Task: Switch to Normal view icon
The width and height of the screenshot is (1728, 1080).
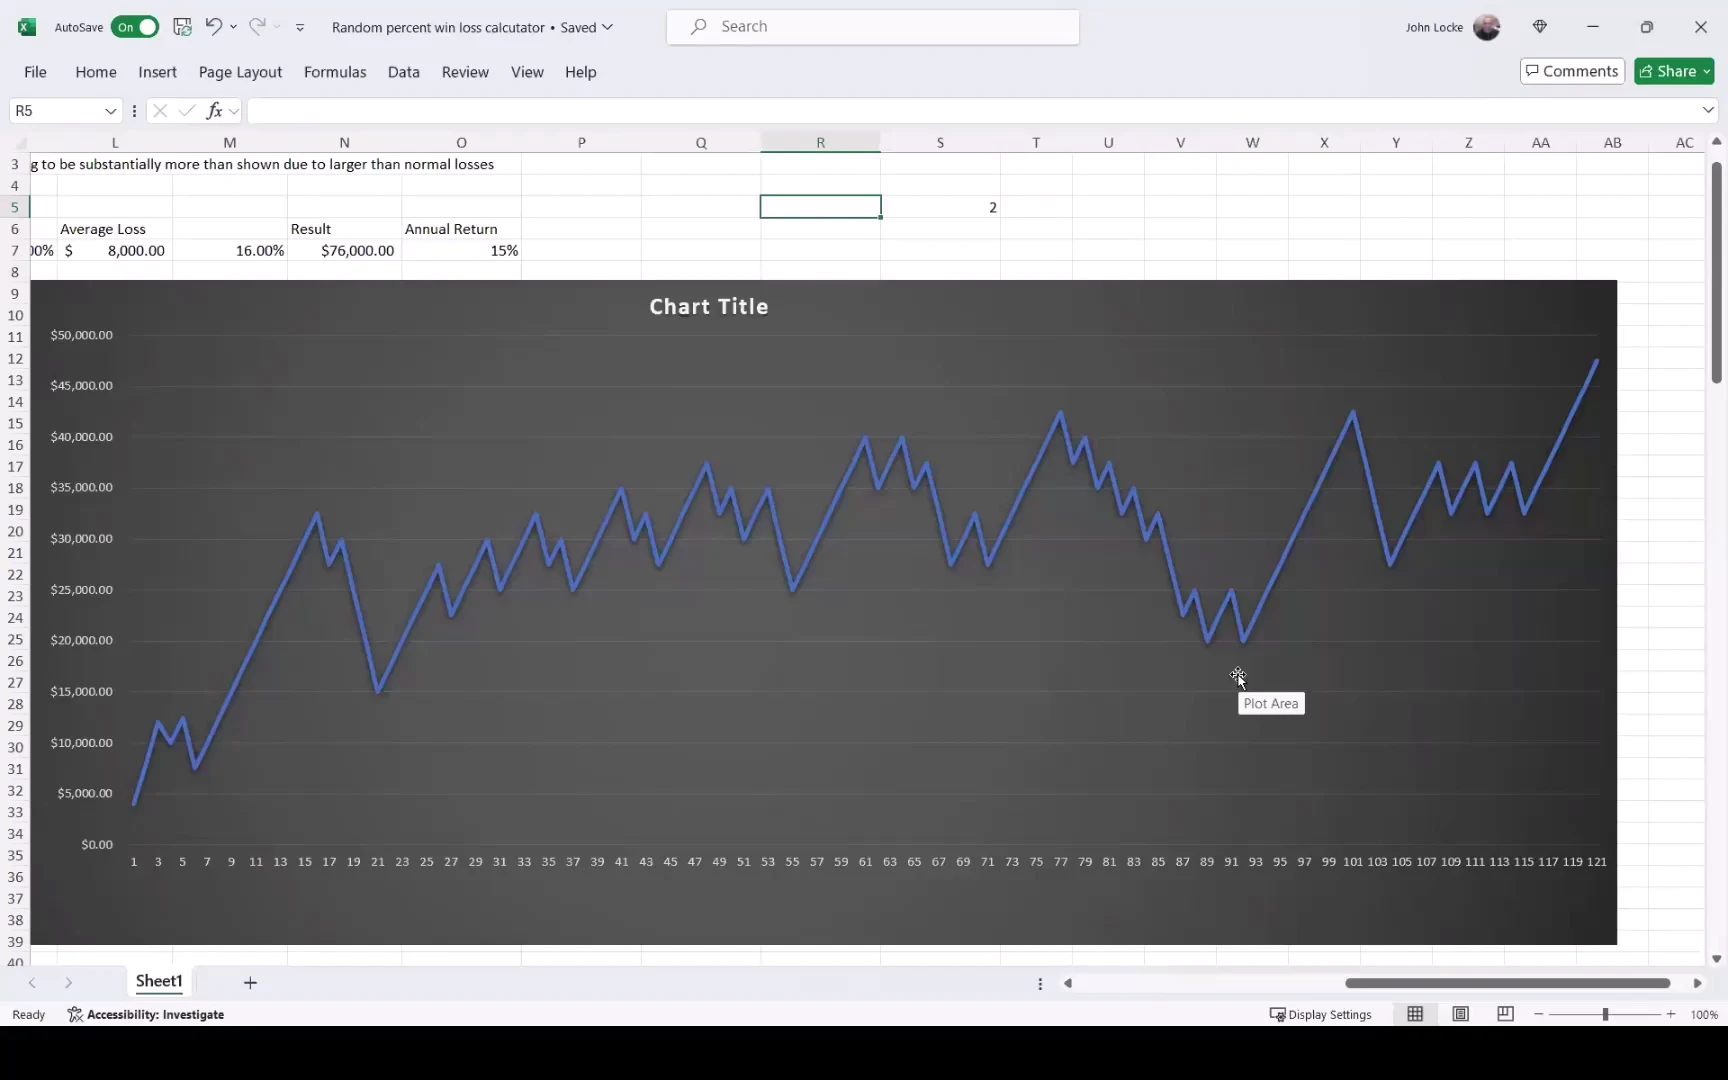Action: pyautogui.click(x=1415, y=1014)
